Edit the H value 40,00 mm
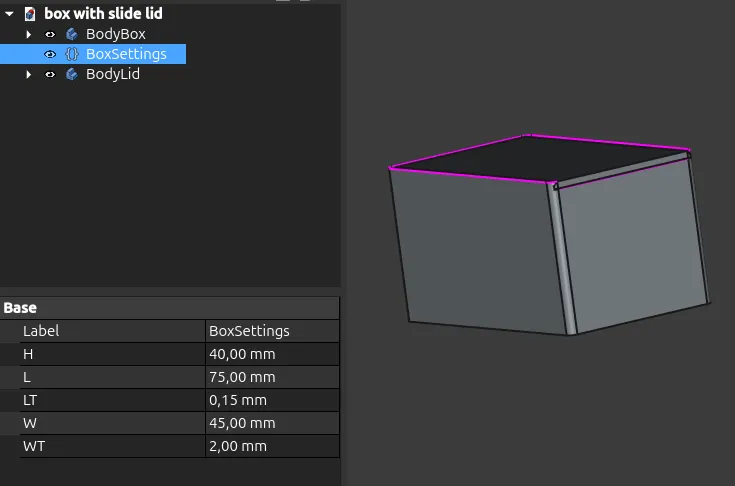 coord(272,354)
